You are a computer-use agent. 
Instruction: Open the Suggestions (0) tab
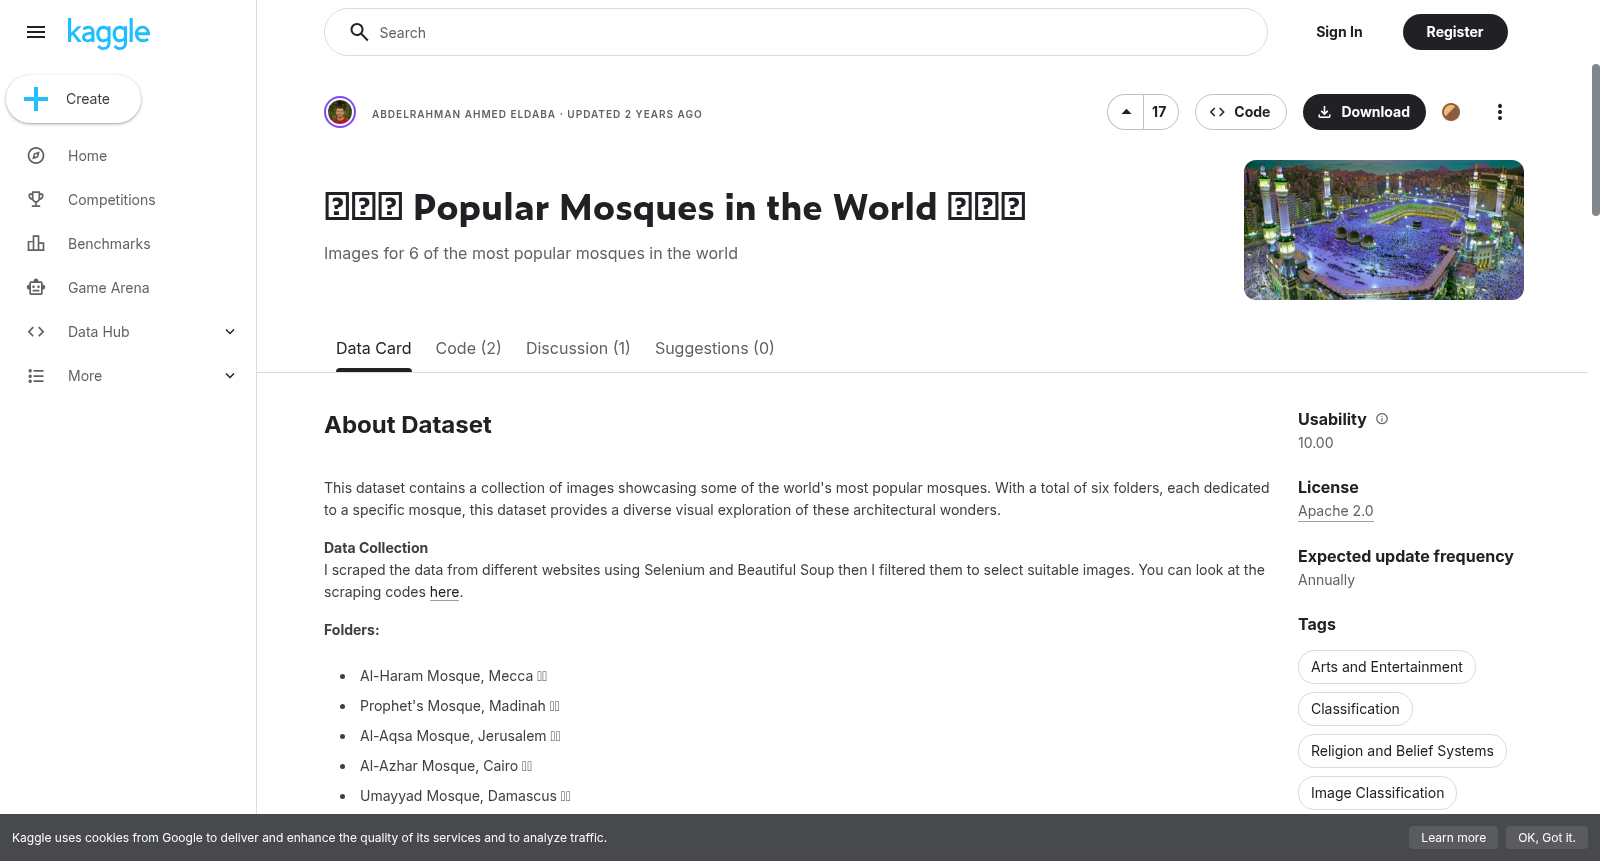[714, 348]
